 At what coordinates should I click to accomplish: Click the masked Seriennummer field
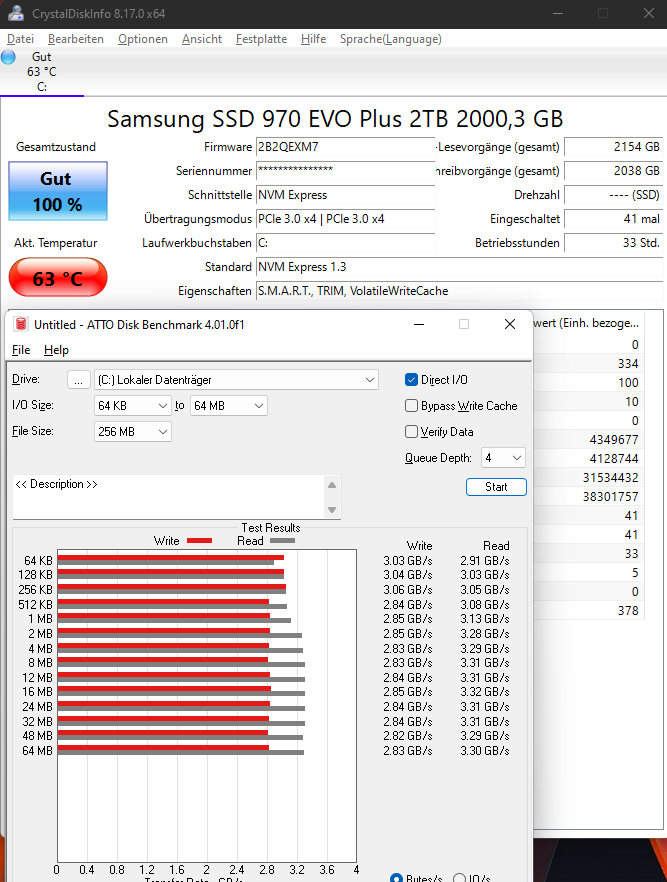(345, 171)
